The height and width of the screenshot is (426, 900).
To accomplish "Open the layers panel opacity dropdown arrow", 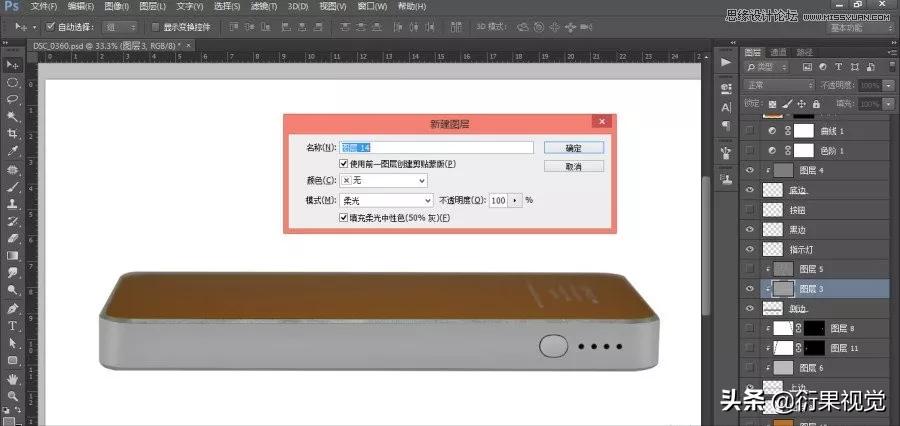I will pos(889,85).
